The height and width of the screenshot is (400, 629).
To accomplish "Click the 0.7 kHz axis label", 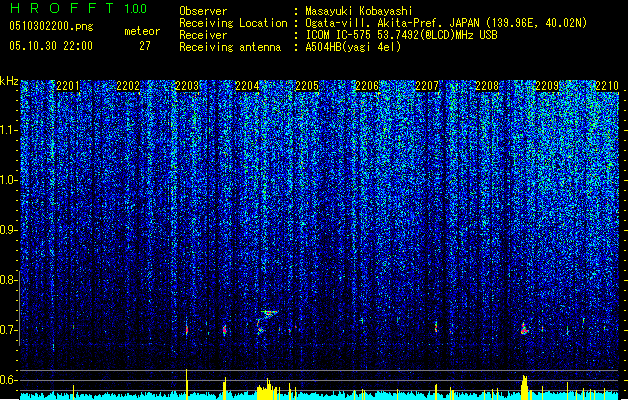I will click(9, 330).
